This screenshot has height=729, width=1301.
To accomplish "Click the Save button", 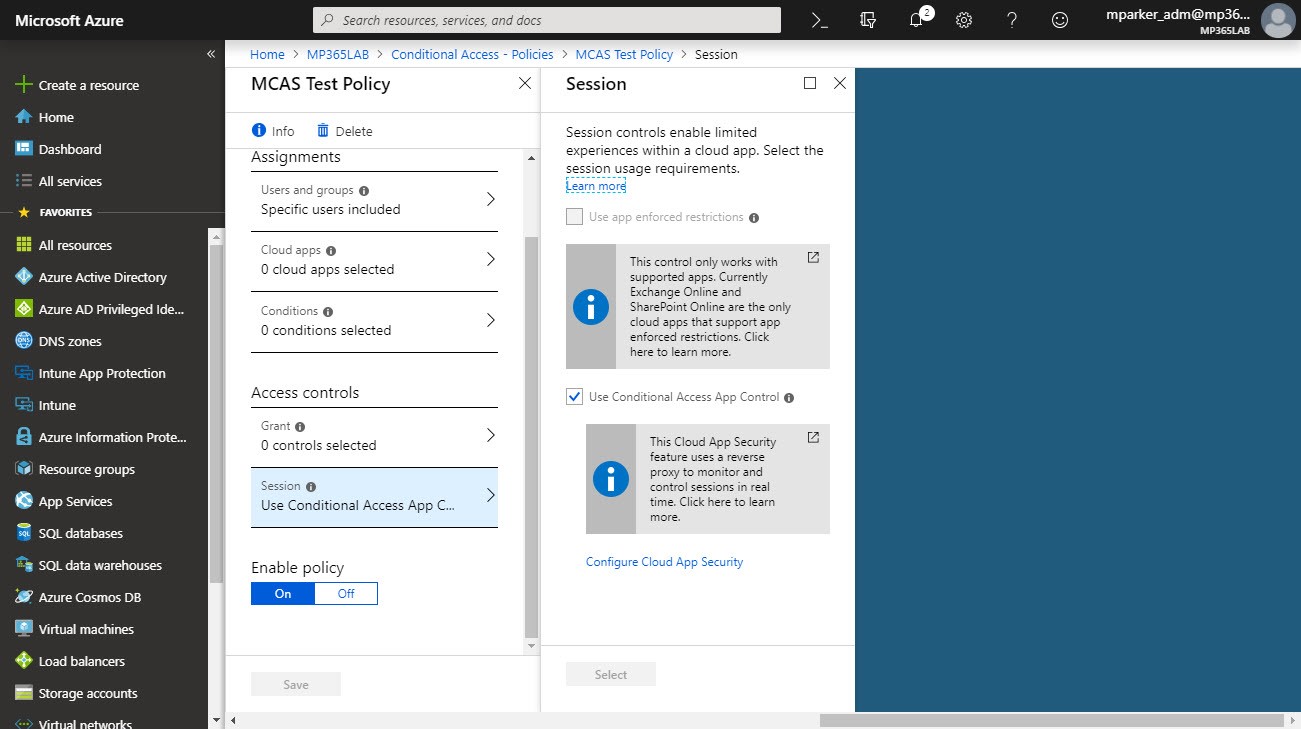I will 296,684.
